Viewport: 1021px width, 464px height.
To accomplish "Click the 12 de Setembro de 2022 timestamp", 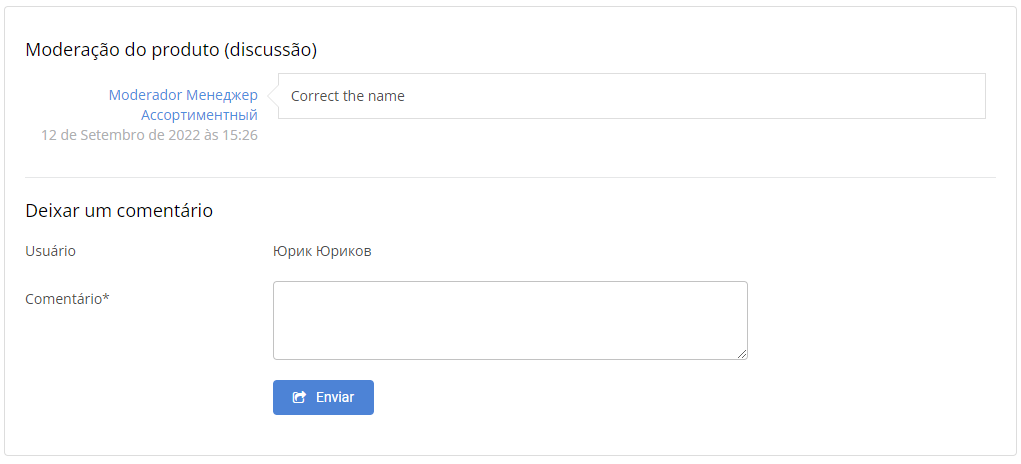I will point(149,135).
